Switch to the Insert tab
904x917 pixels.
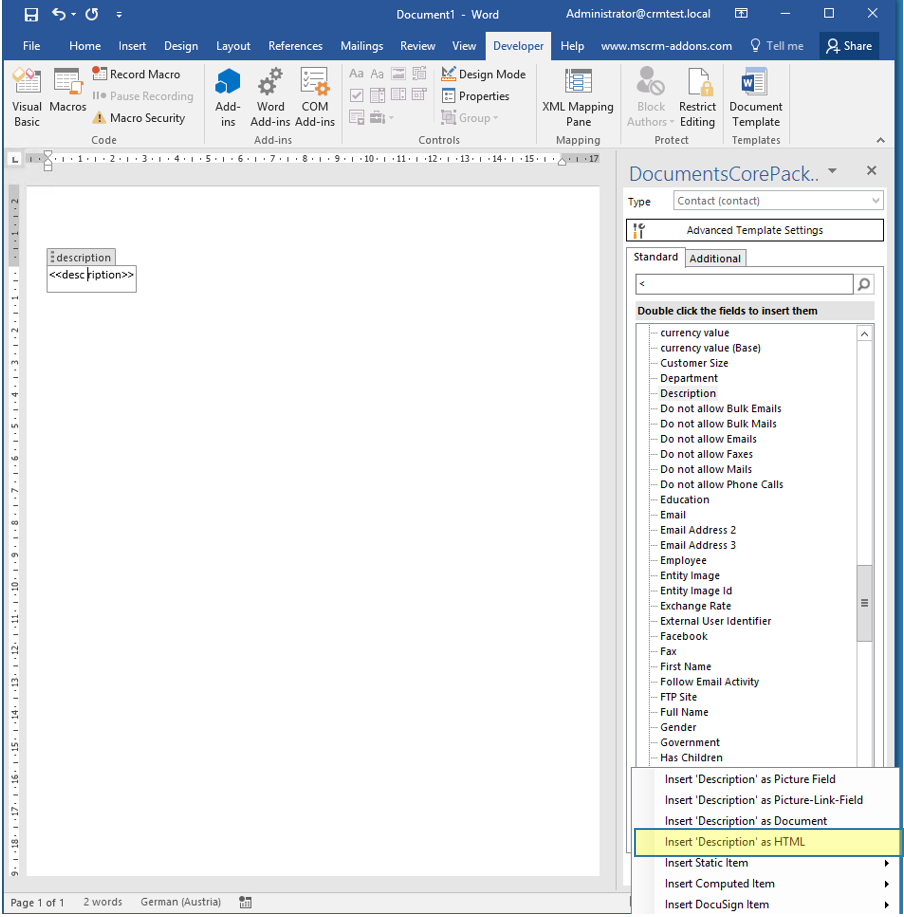(x=132, y=46)
